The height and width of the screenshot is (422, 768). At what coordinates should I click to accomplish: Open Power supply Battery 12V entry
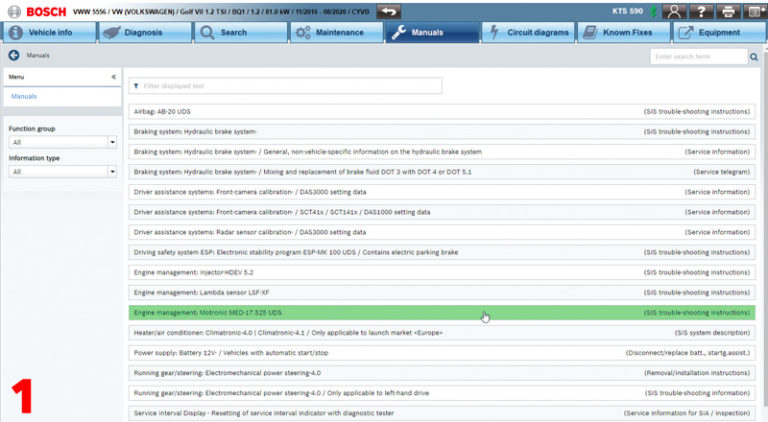[440, 352]
